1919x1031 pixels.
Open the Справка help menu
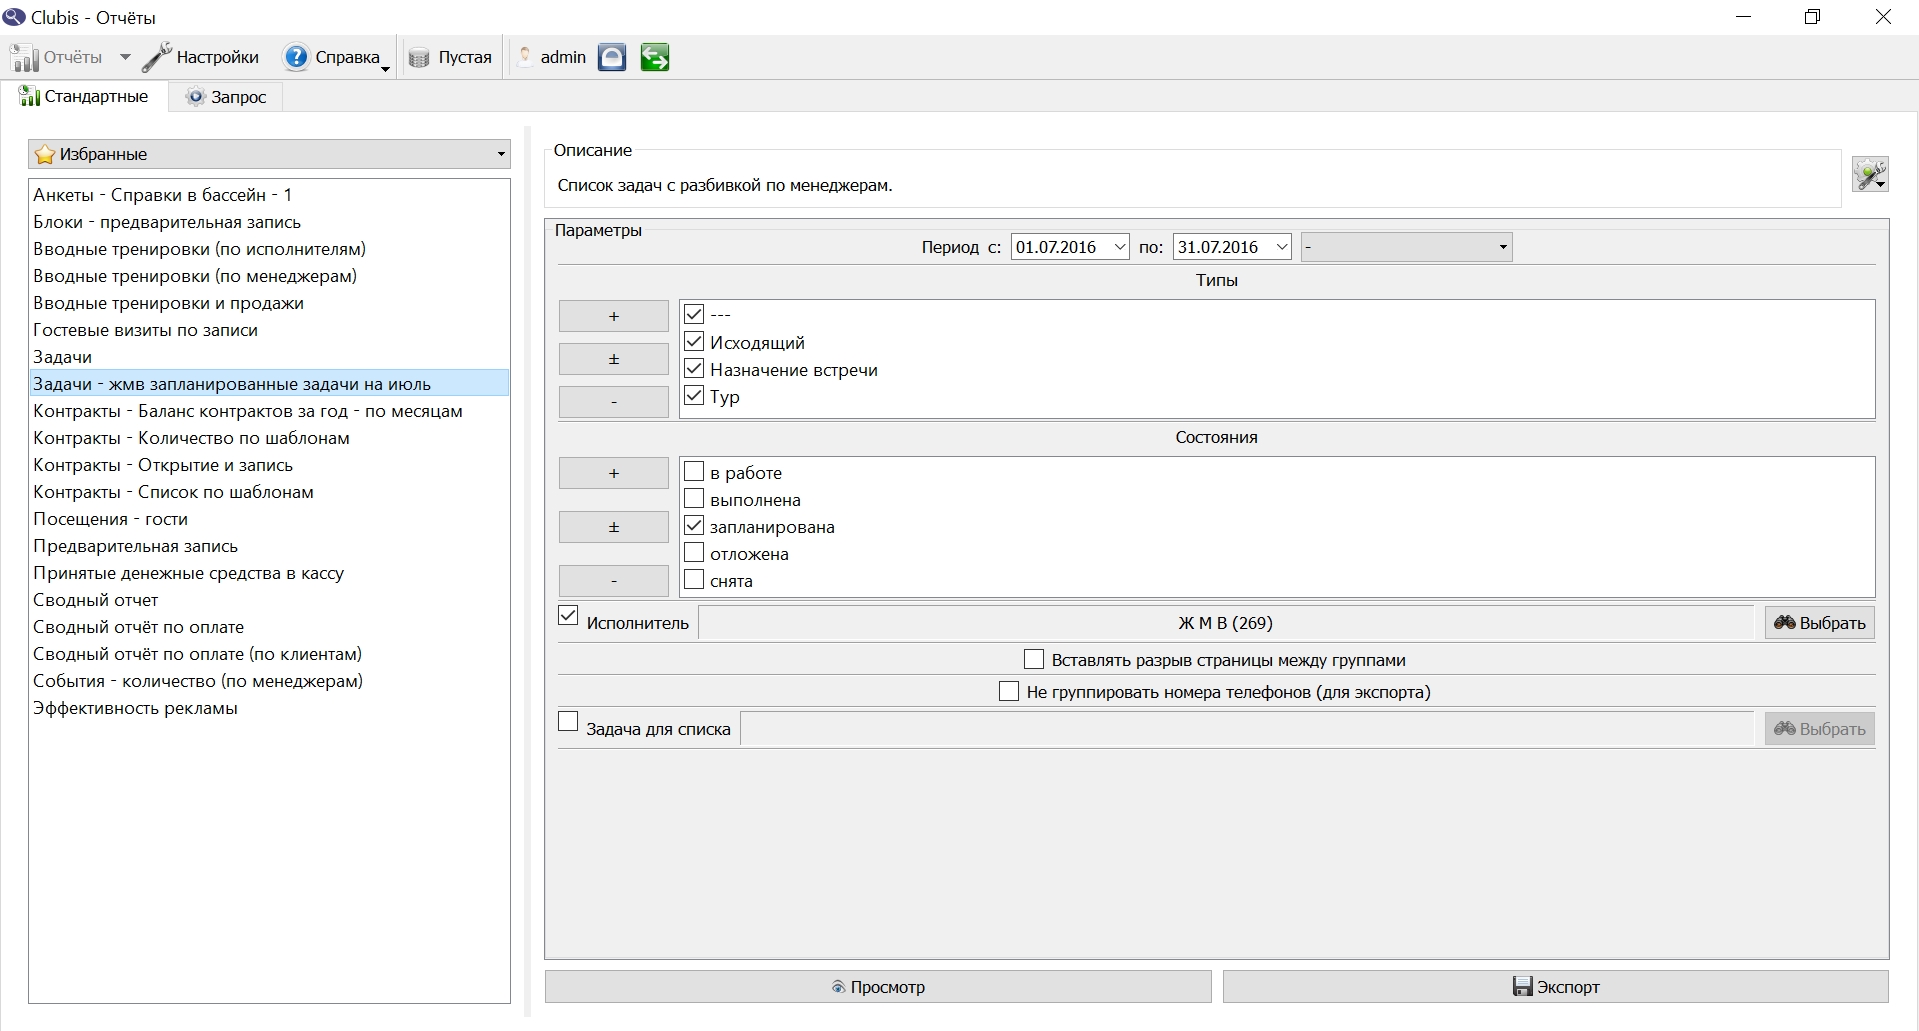[x=335, y=58]
